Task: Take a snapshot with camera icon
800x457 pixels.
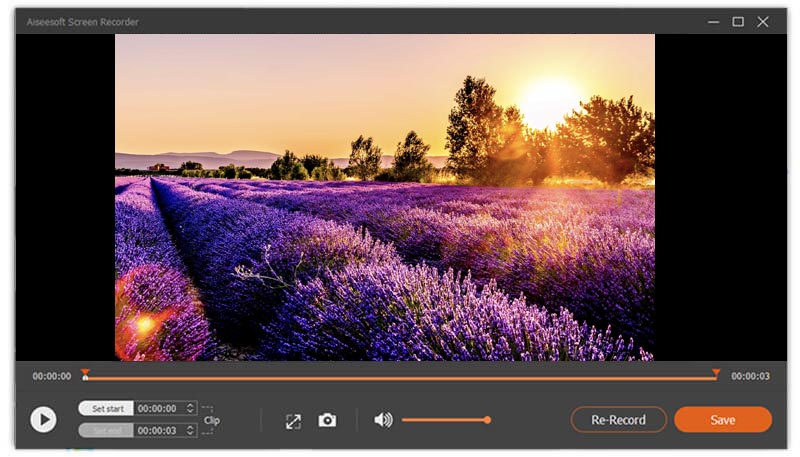Action: click(x=327, y=421)
